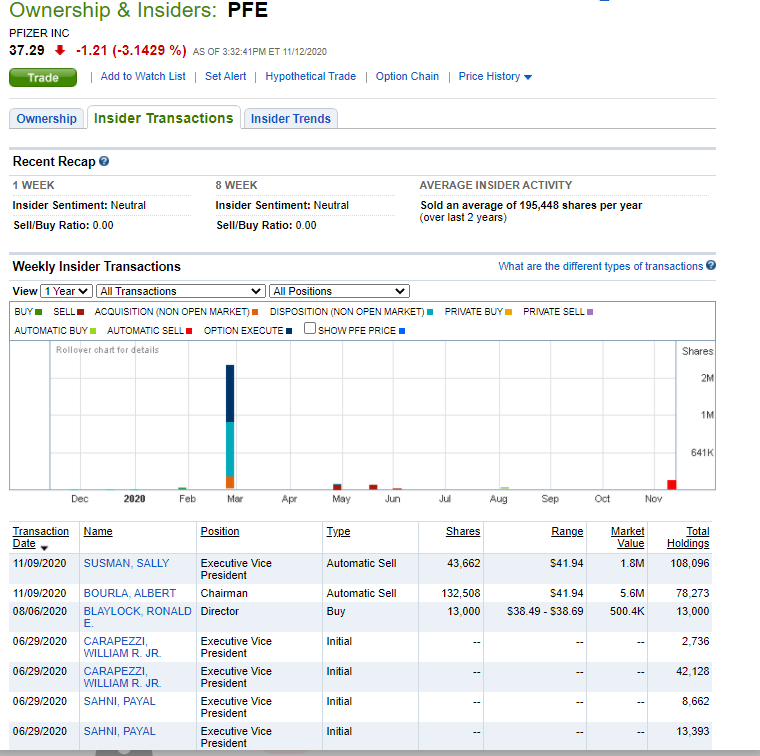760x756 pixels.
Task: Click the tall March bar's navy segment
Action: coord(230,394)
